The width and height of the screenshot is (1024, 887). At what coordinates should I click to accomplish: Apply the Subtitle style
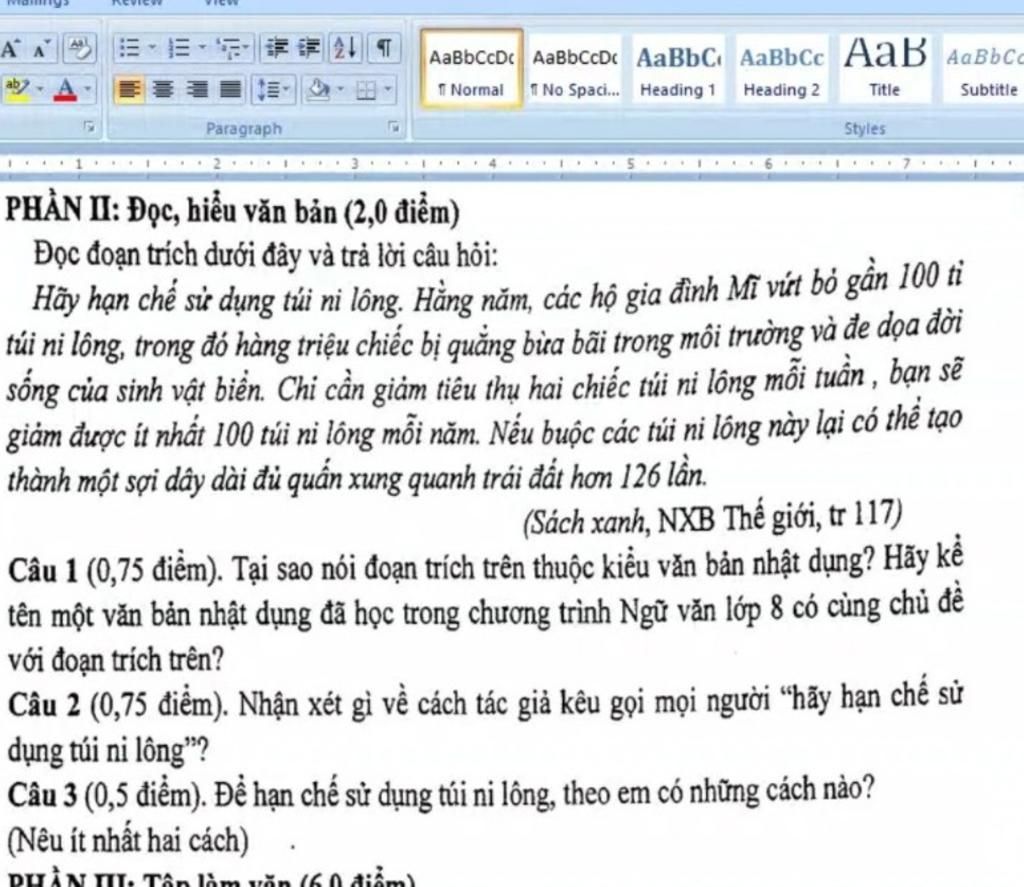point(985,69)
